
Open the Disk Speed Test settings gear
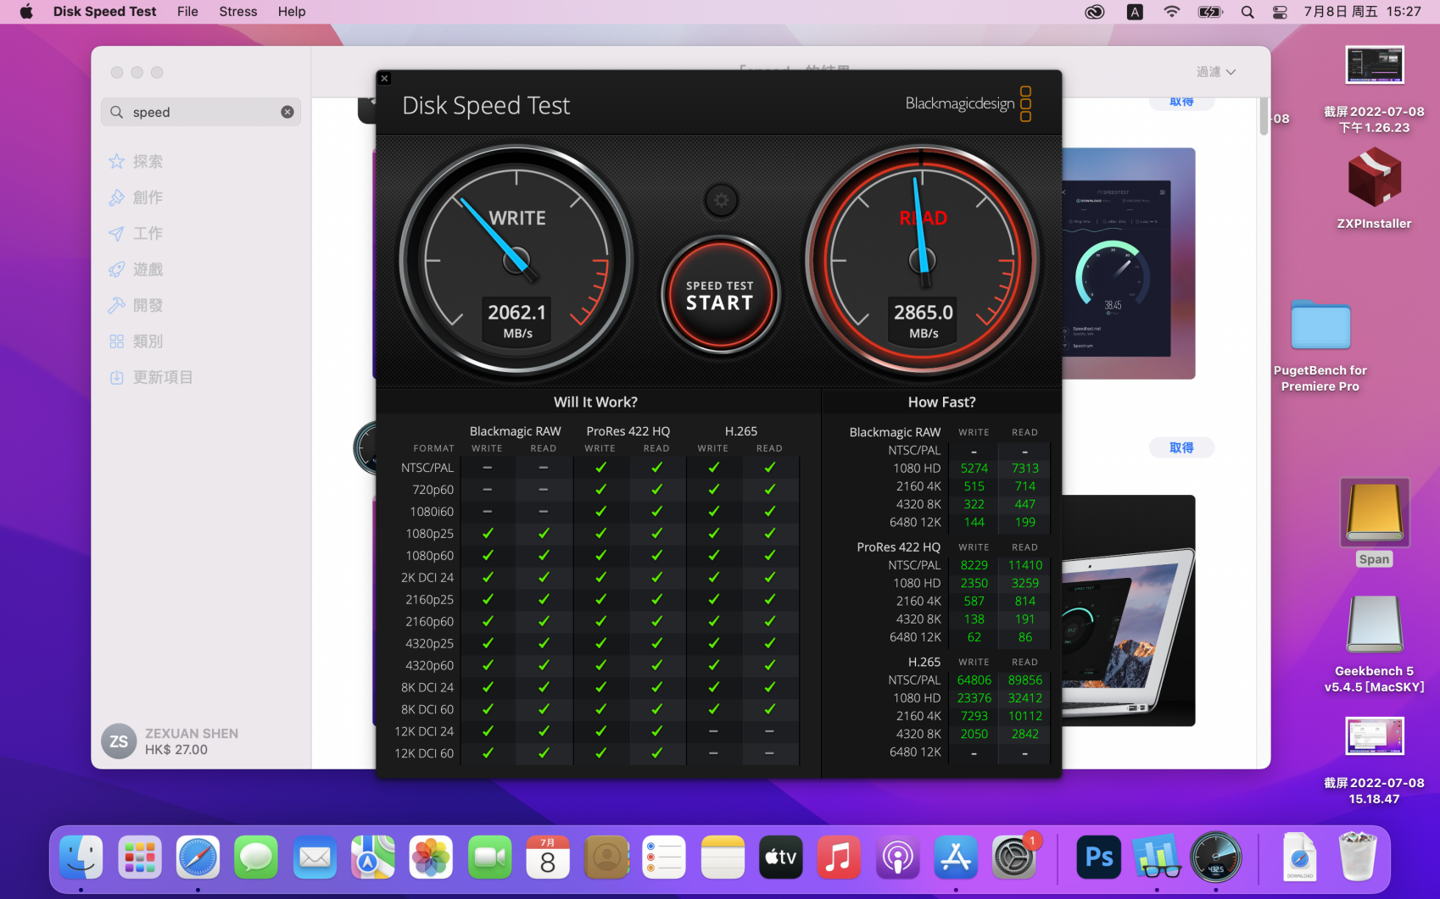point(720,200)
